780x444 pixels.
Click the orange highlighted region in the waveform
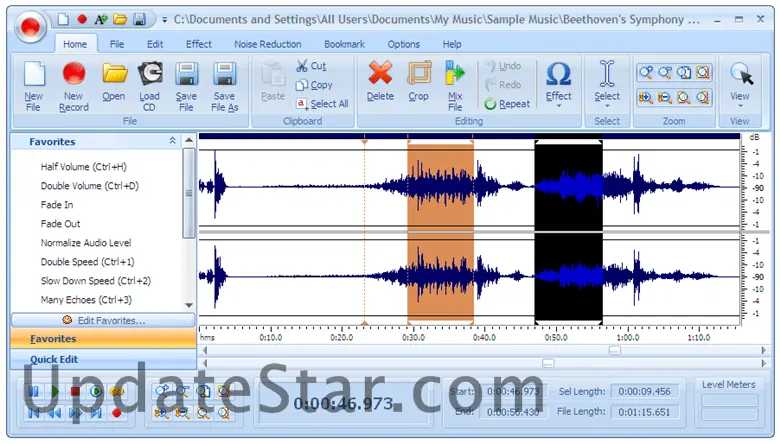pyautogui.click(x=440, y=234)
